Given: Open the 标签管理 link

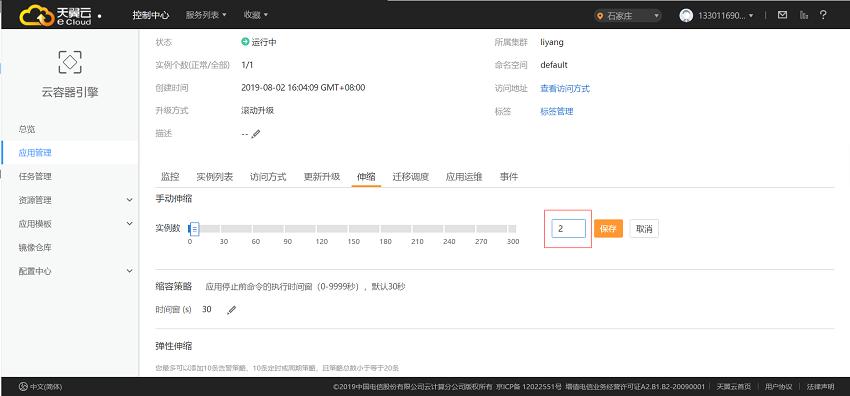Looking at the screenshot, I should point(557,112).
